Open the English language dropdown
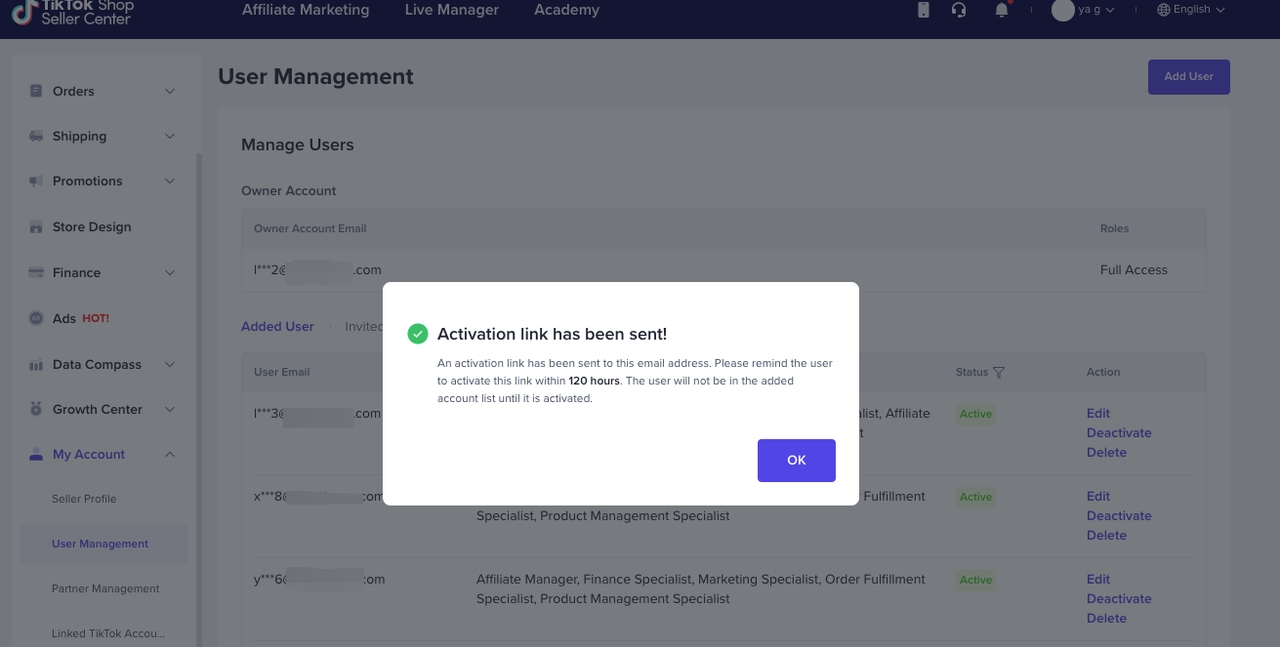Viewport: 1280px width, 647px height. pyautogui.click(x=1190, y=10)
